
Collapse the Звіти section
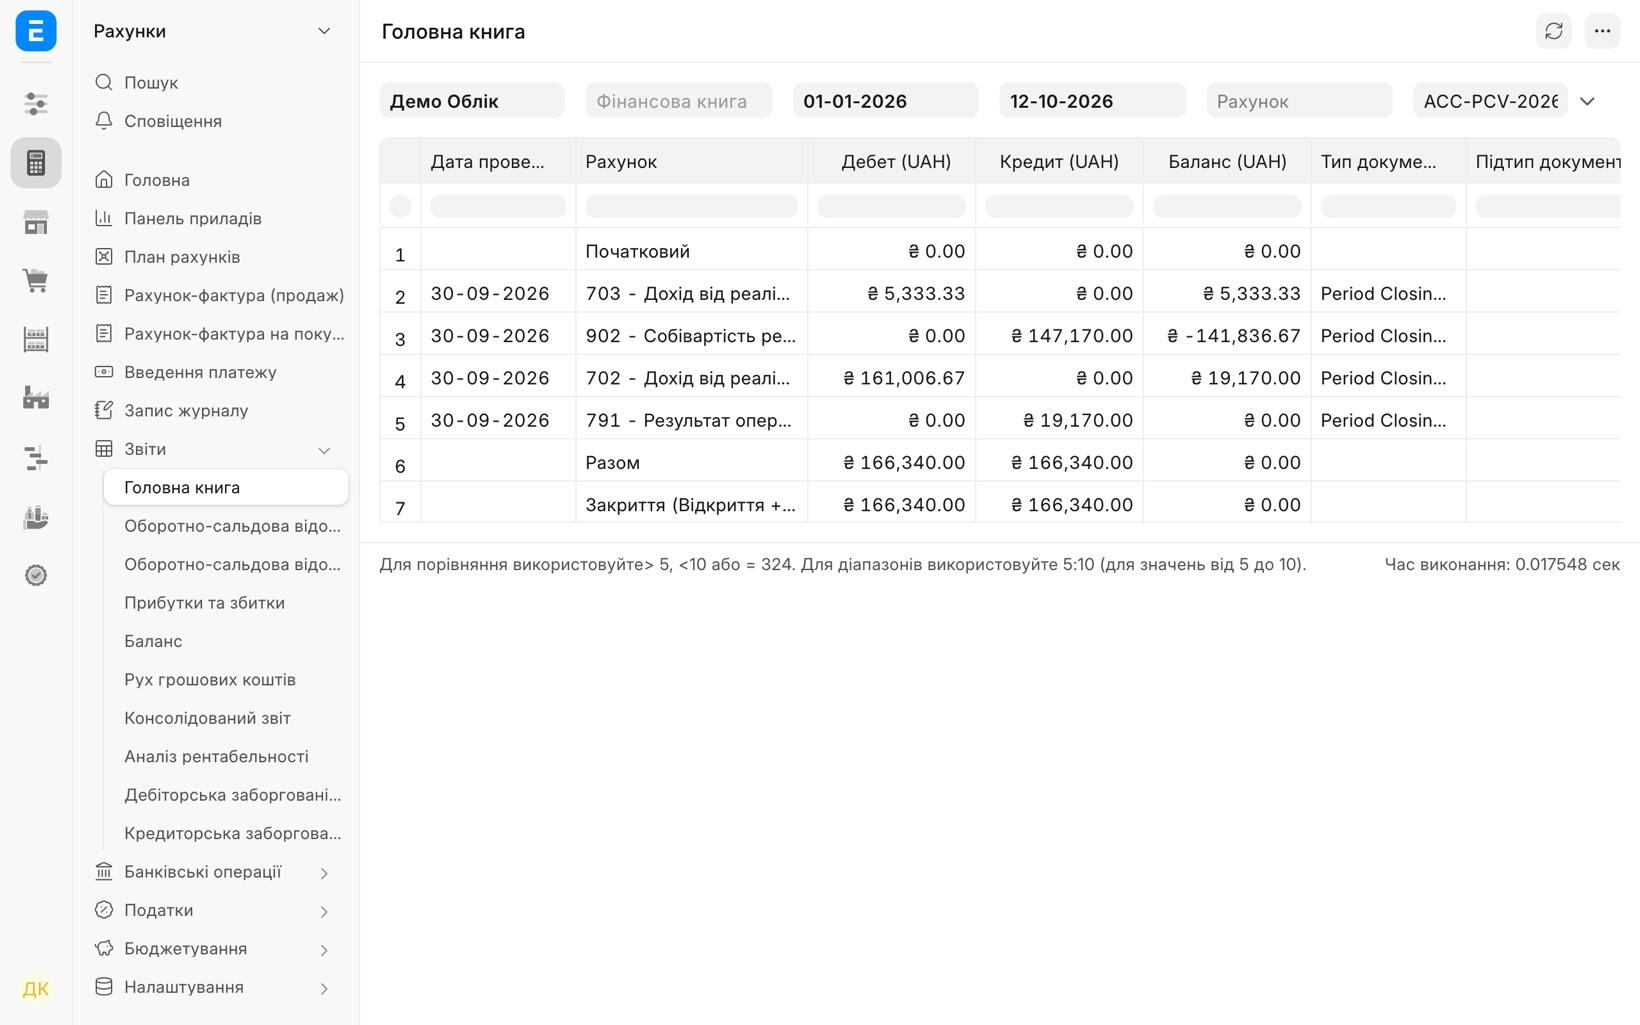[x=324, y=450]
